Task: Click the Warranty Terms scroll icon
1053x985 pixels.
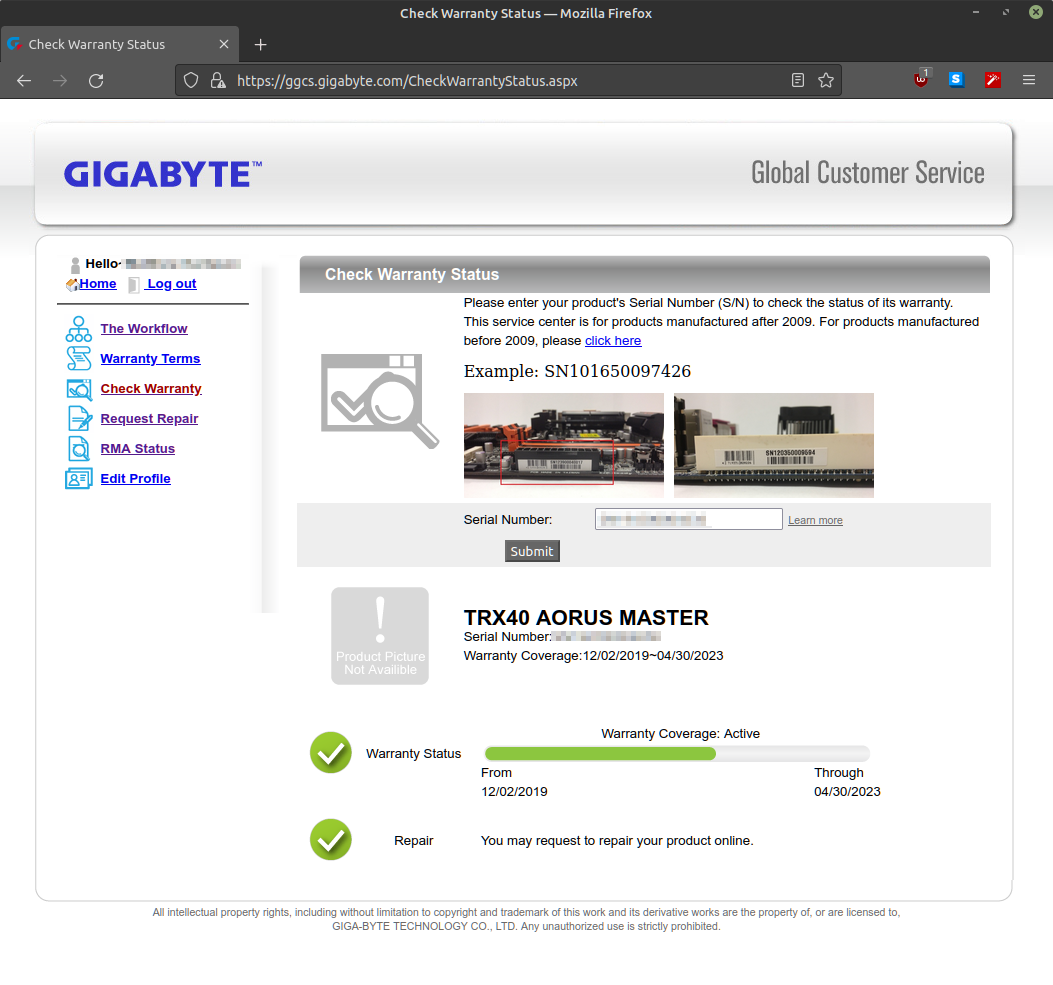Action: coord(79,359)
